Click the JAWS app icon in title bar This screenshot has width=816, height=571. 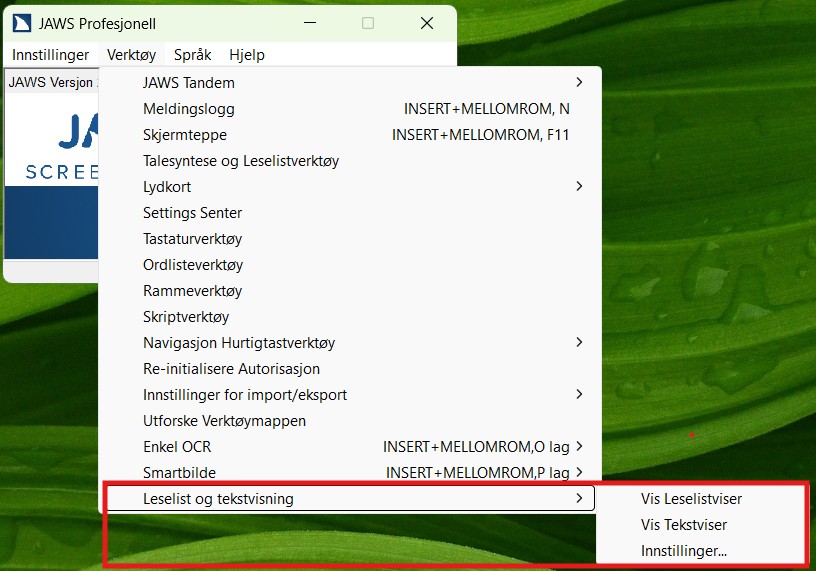point(21,23)
